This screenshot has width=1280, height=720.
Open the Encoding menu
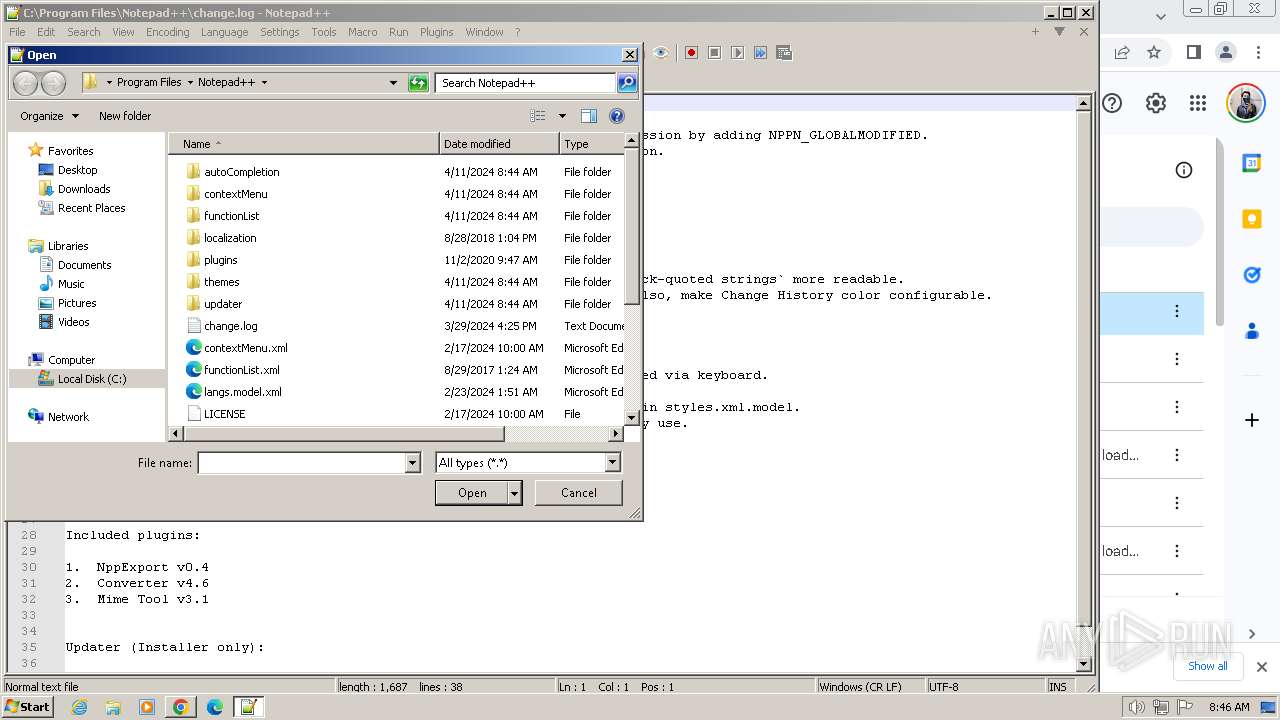[x=167, y=32]
